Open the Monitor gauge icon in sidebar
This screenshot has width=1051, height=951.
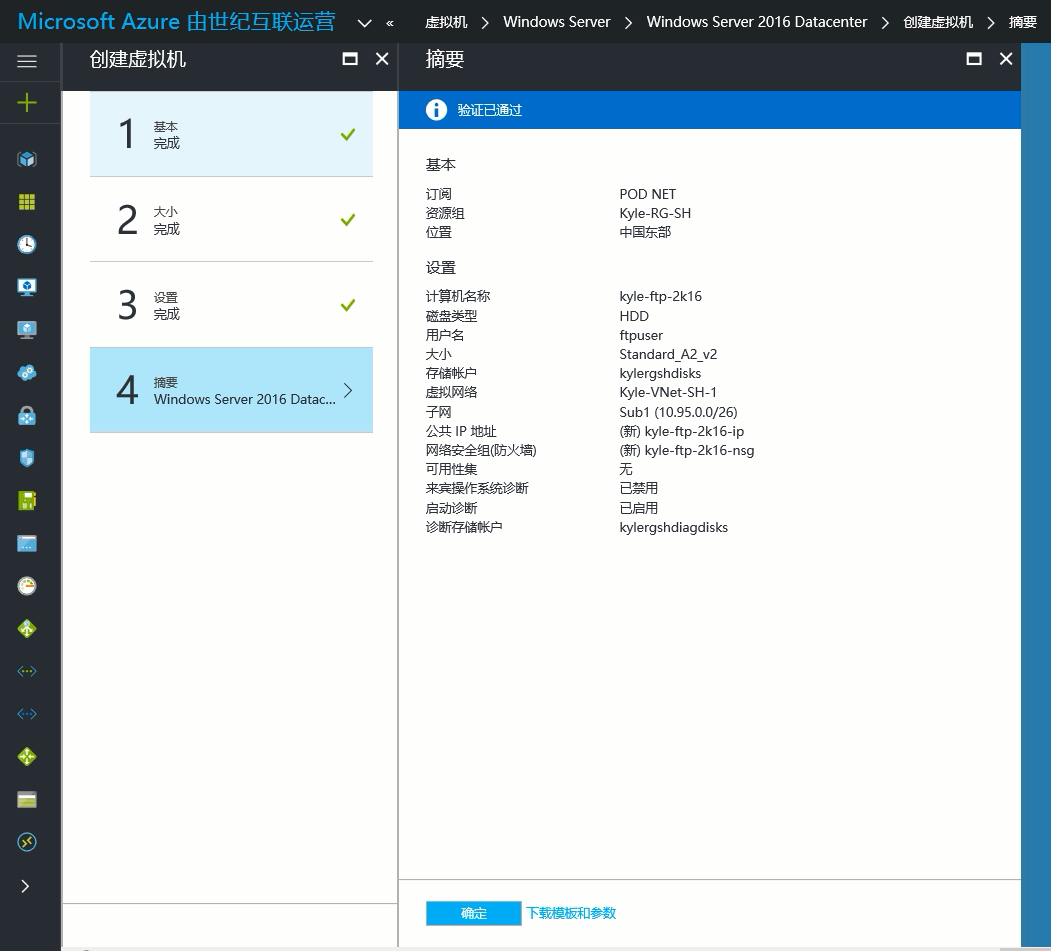click(27, 586)
